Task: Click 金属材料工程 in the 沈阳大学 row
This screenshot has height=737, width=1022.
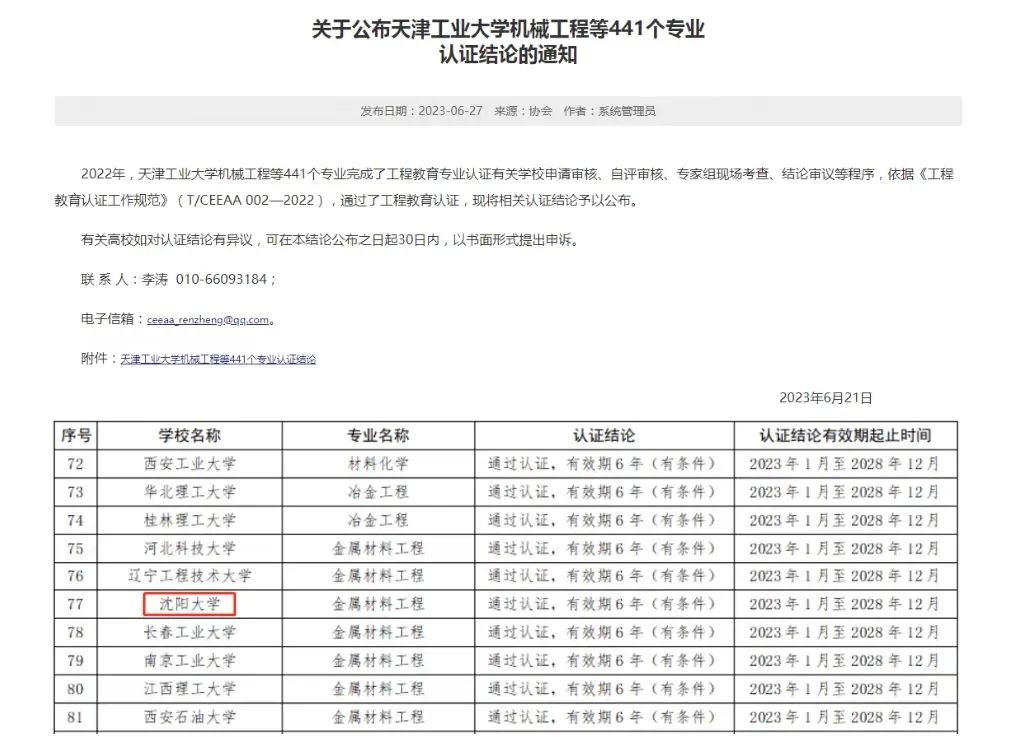Action: (378, 604)
